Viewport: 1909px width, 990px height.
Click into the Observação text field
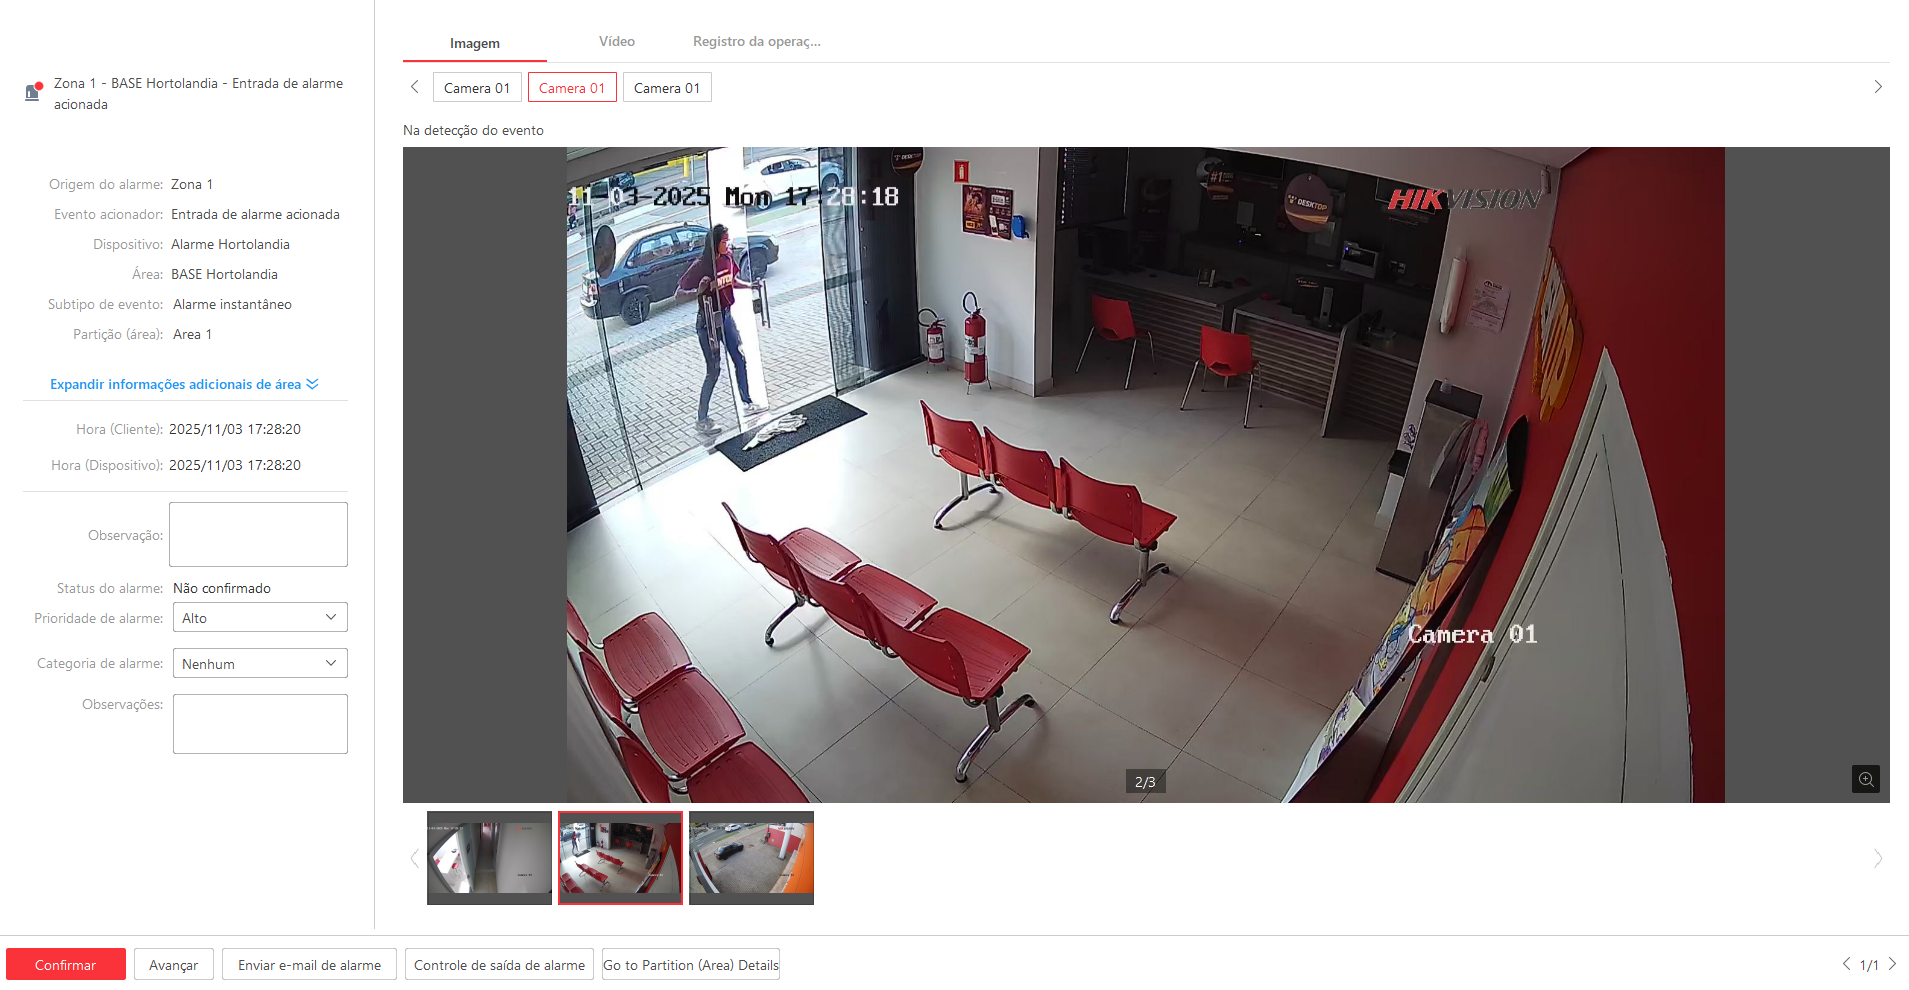pyautogui.click(x=258, y=535)
